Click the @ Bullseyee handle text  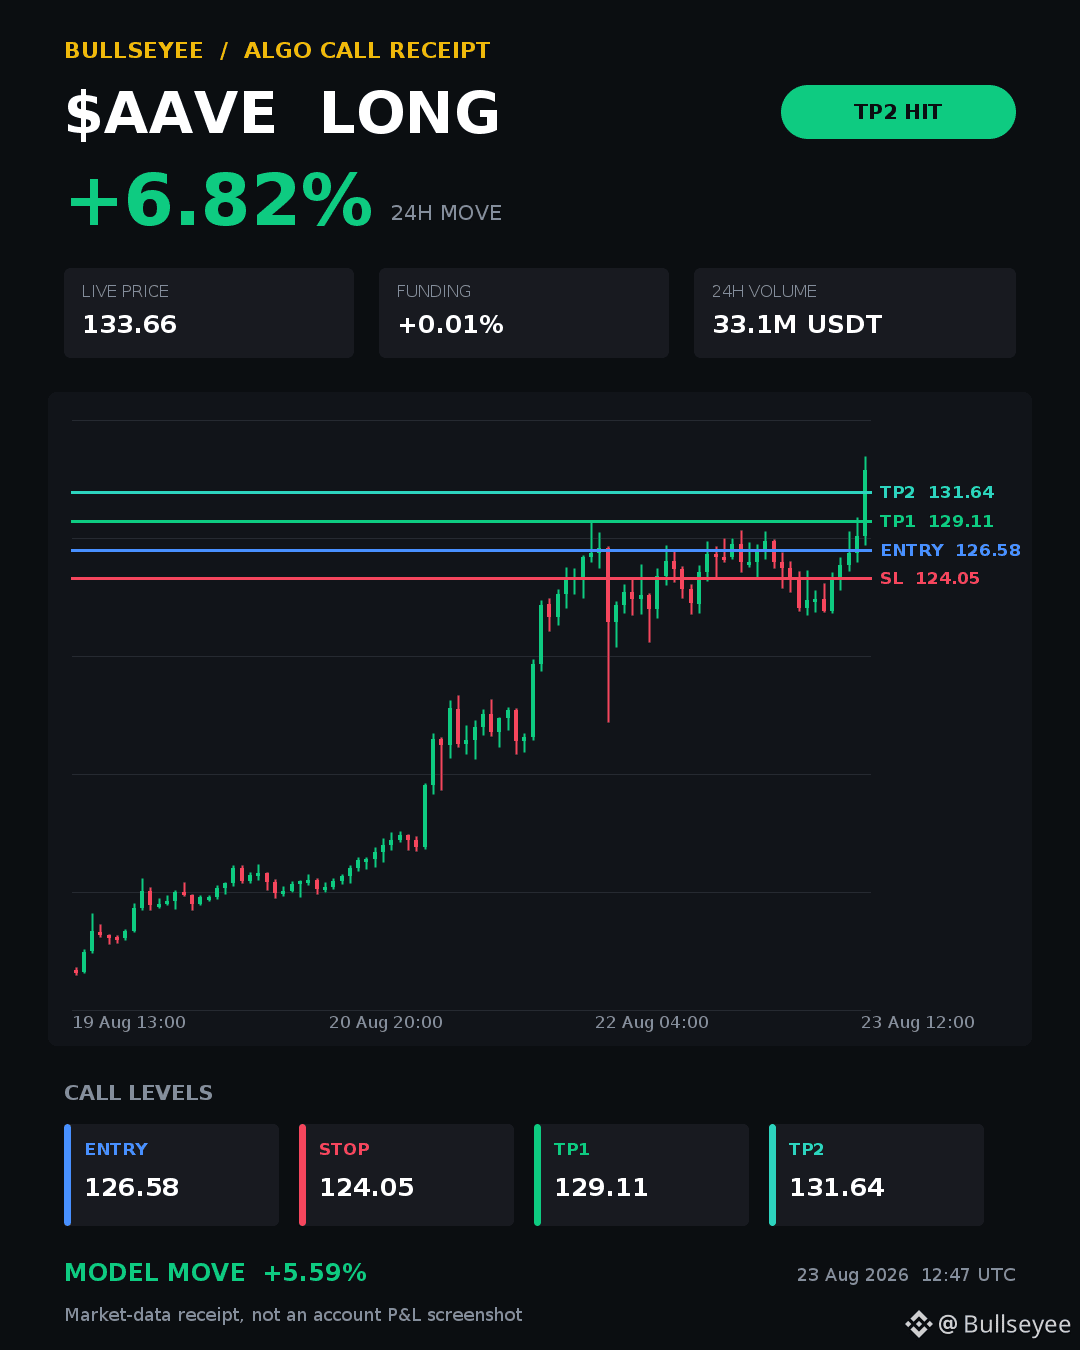click(1004, 1324)
